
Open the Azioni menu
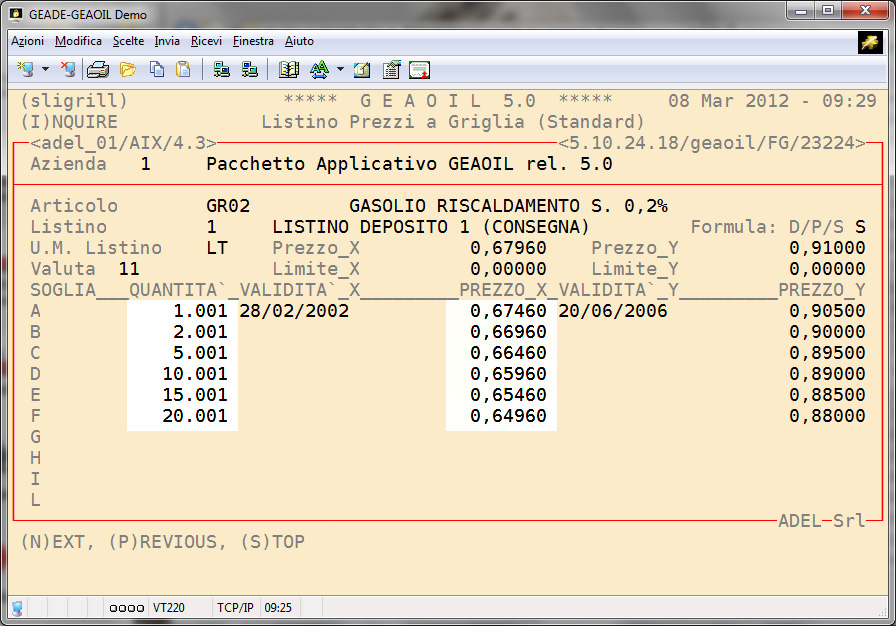tap(27, 41)
